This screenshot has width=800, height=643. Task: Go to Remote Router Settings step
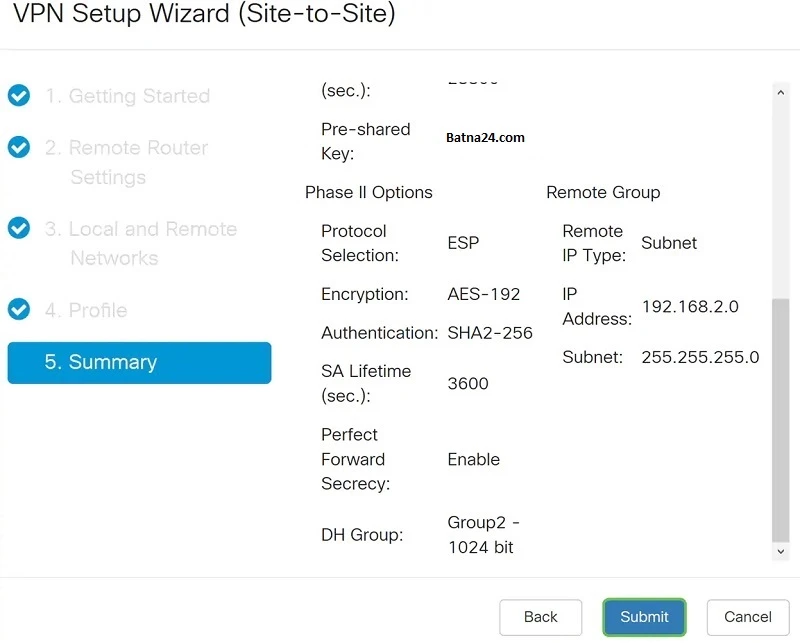pyautogui.click(x=126, y=162)
